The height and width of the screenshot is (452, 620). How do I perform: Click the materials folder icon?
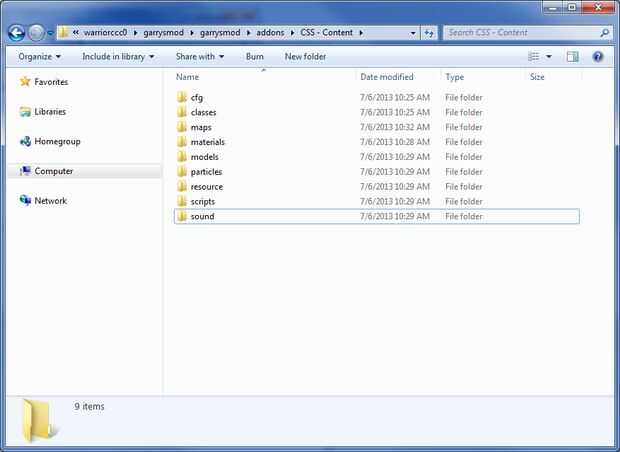click(x=181, y=142)
